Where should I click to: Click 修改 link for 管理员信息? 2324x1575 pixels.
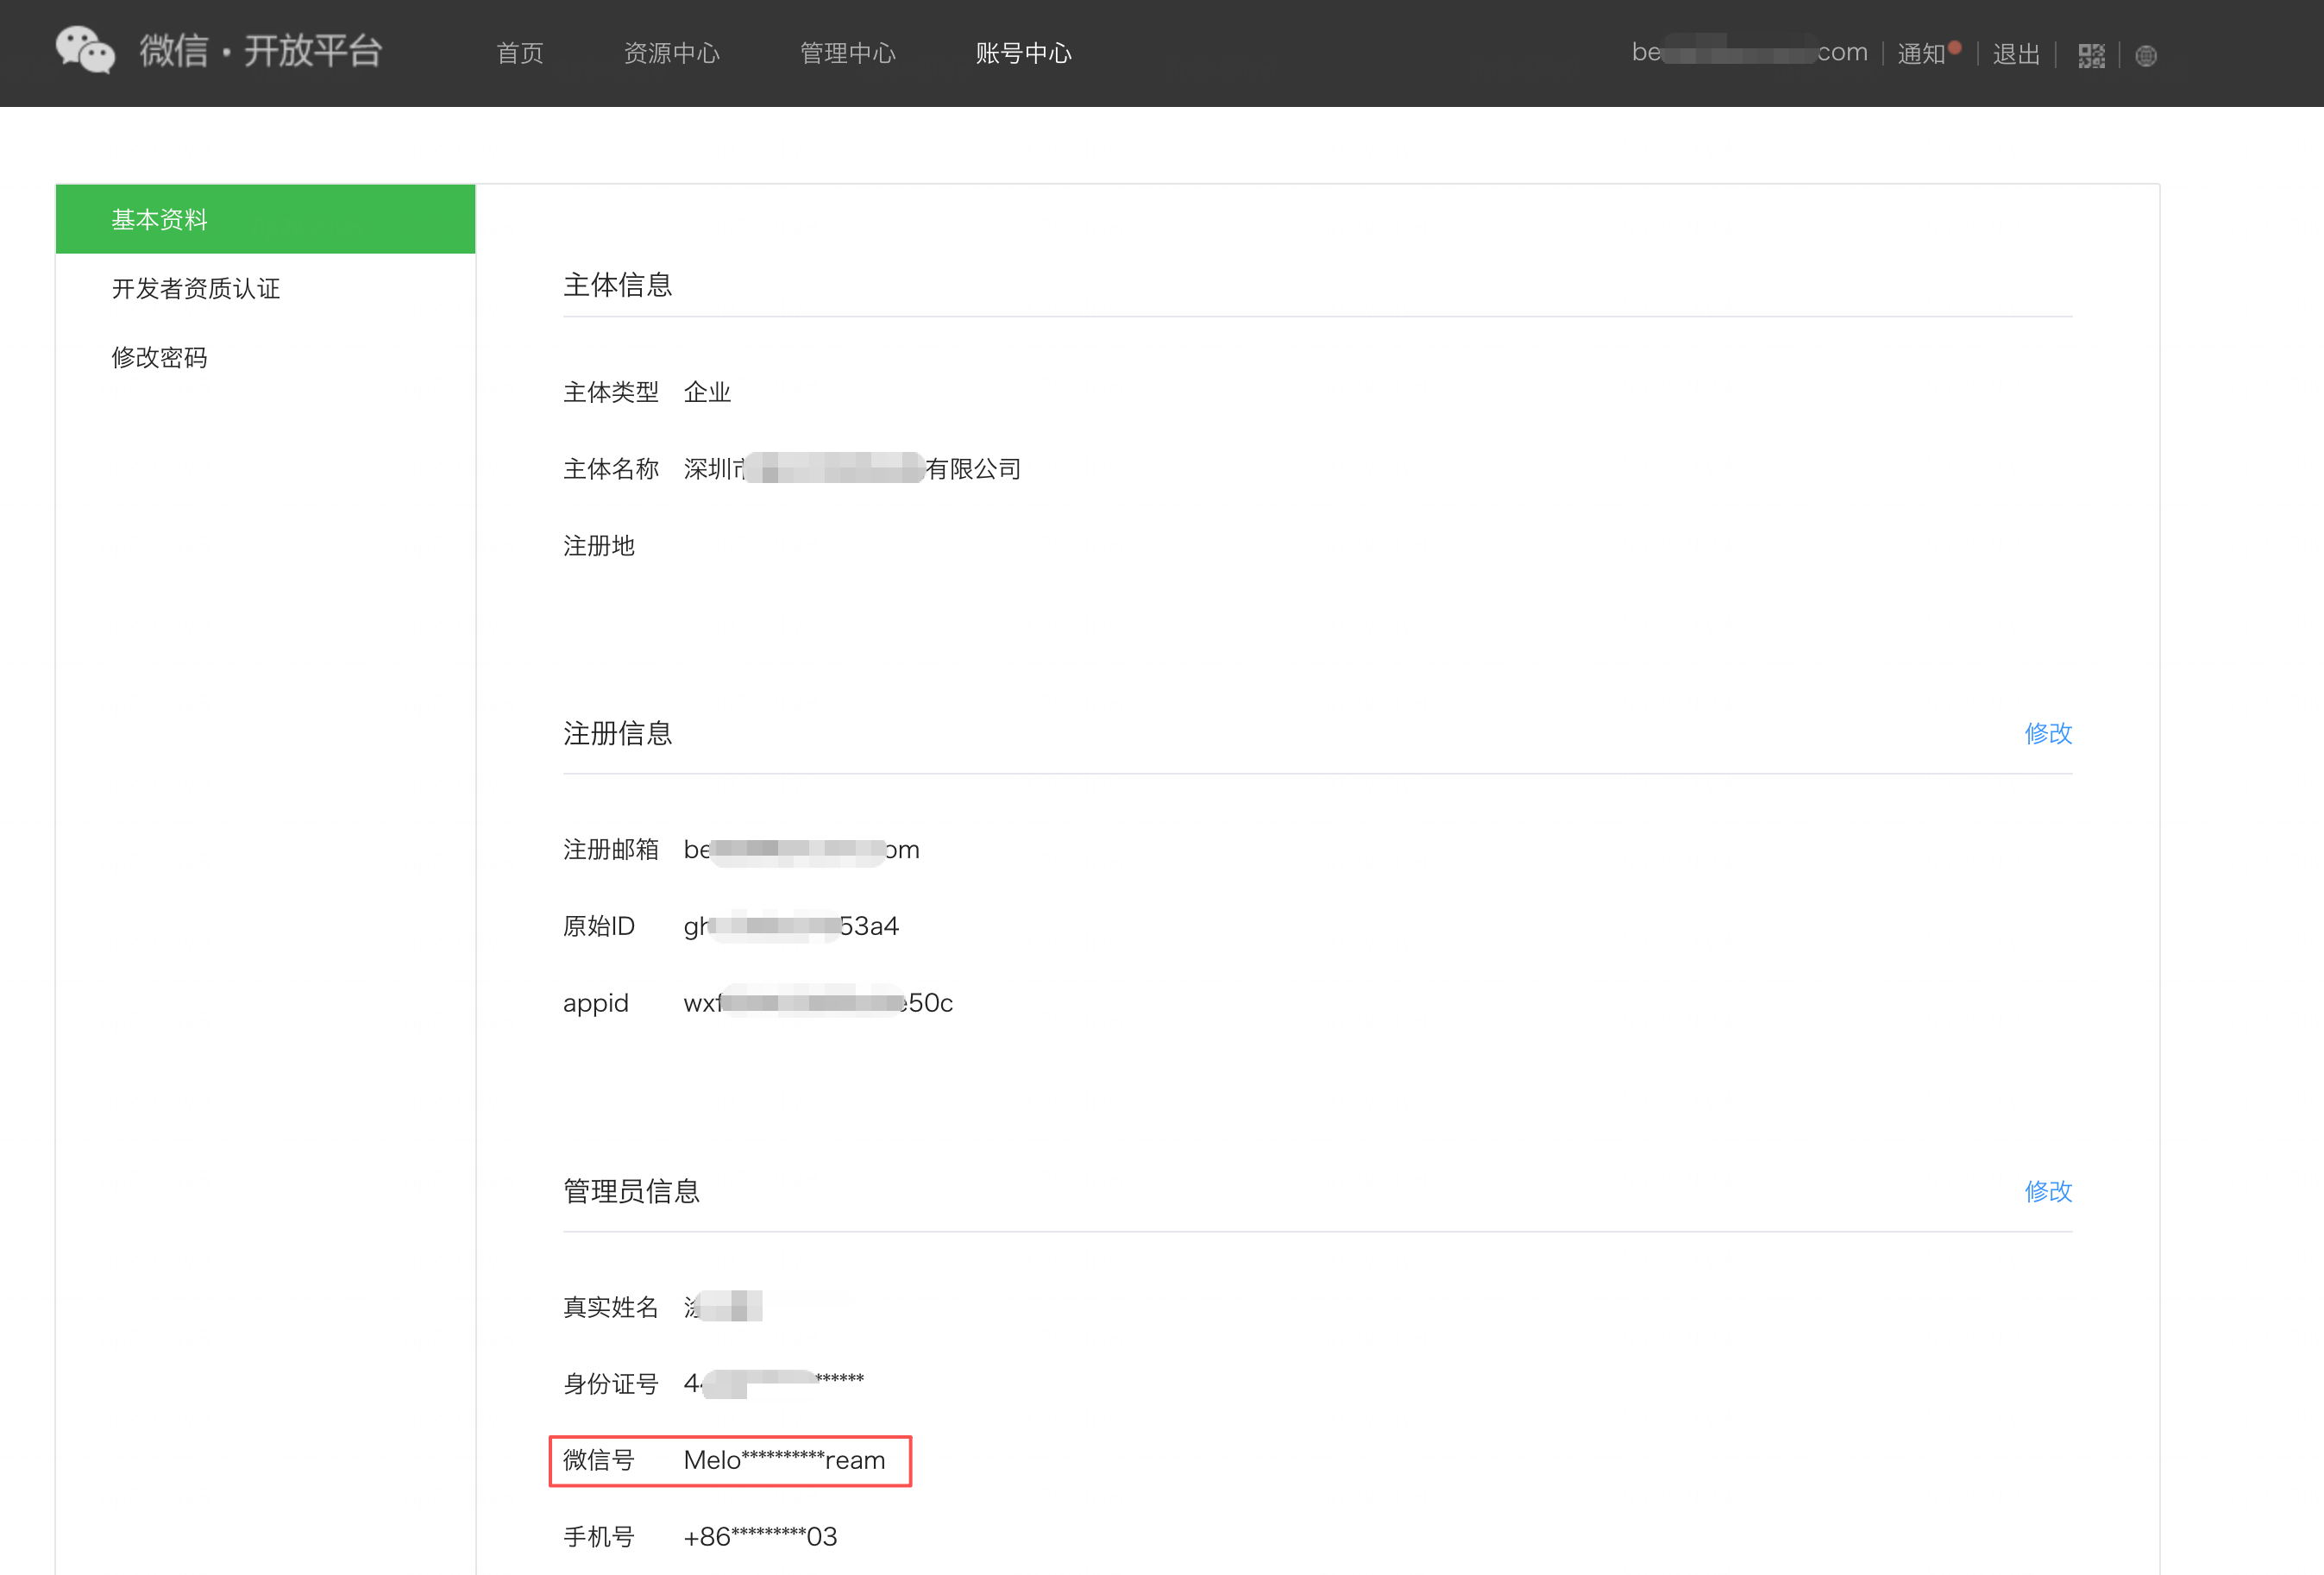coord(2047,1191)
